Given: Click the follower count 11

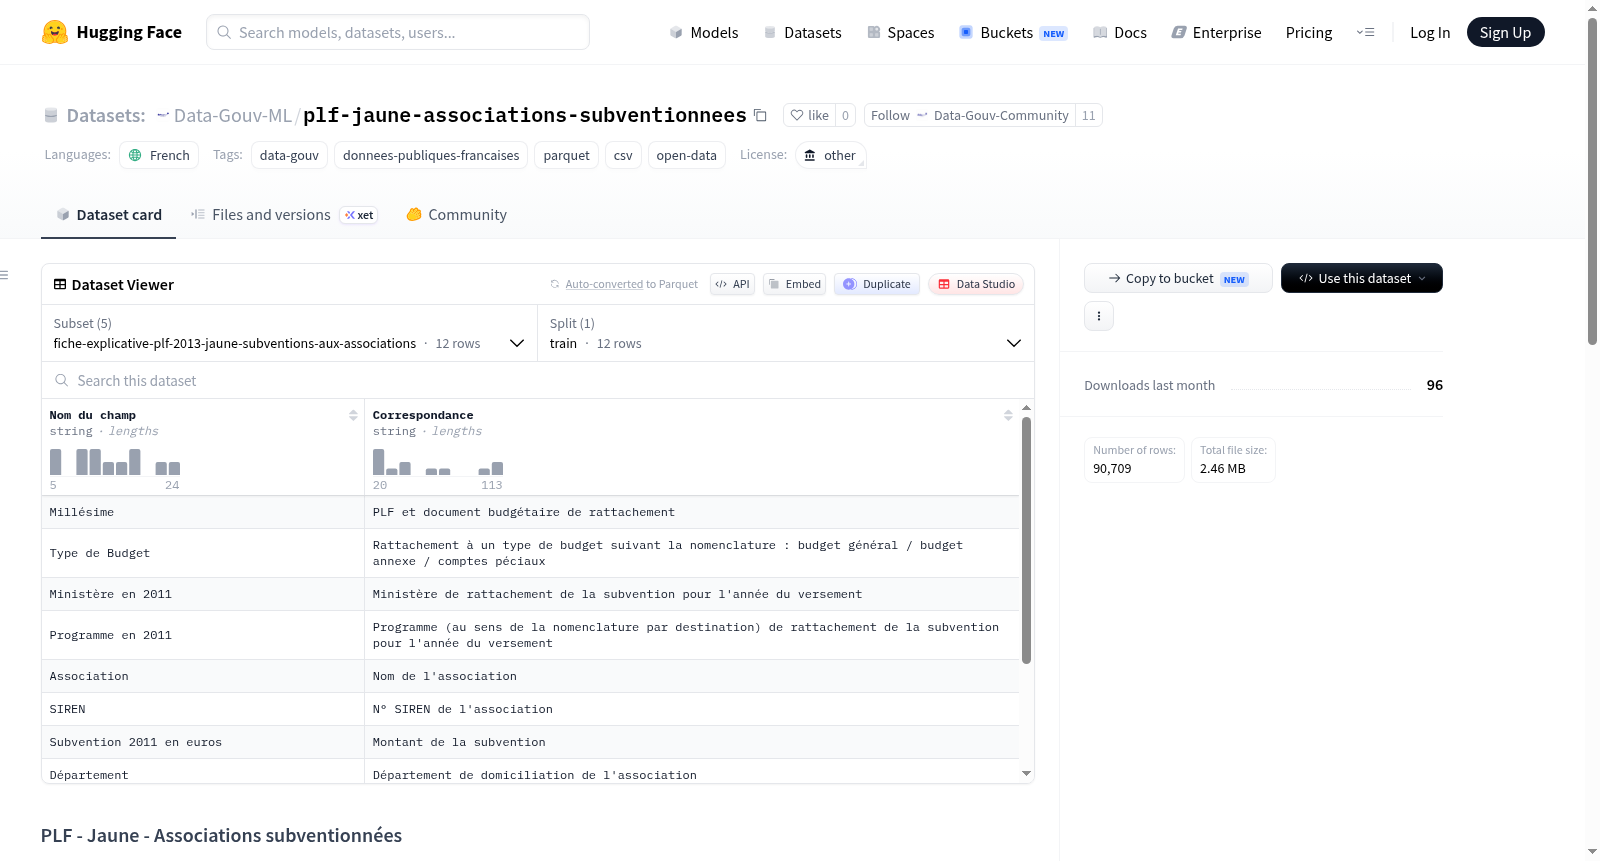Looking at the screenshot, I should pos(1089,115).
